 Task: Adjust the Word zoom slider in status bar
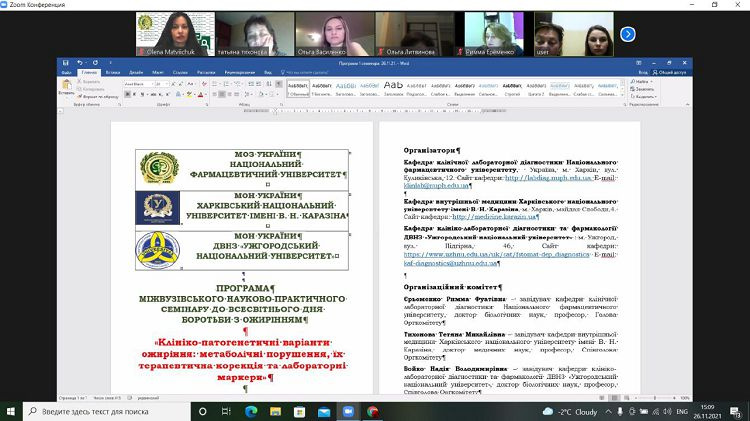(655, 398)
